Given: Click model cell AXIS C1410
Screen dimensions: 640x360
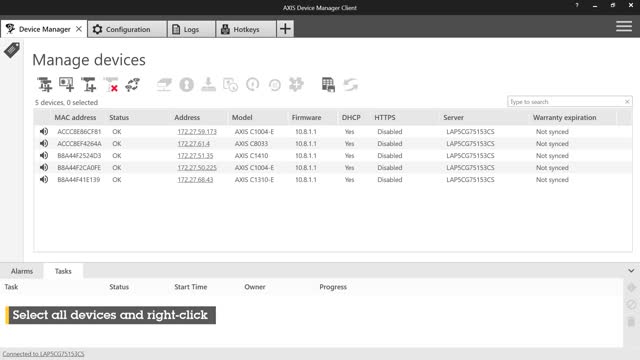Looking at the screenshot, I should (x=251, y=156).
